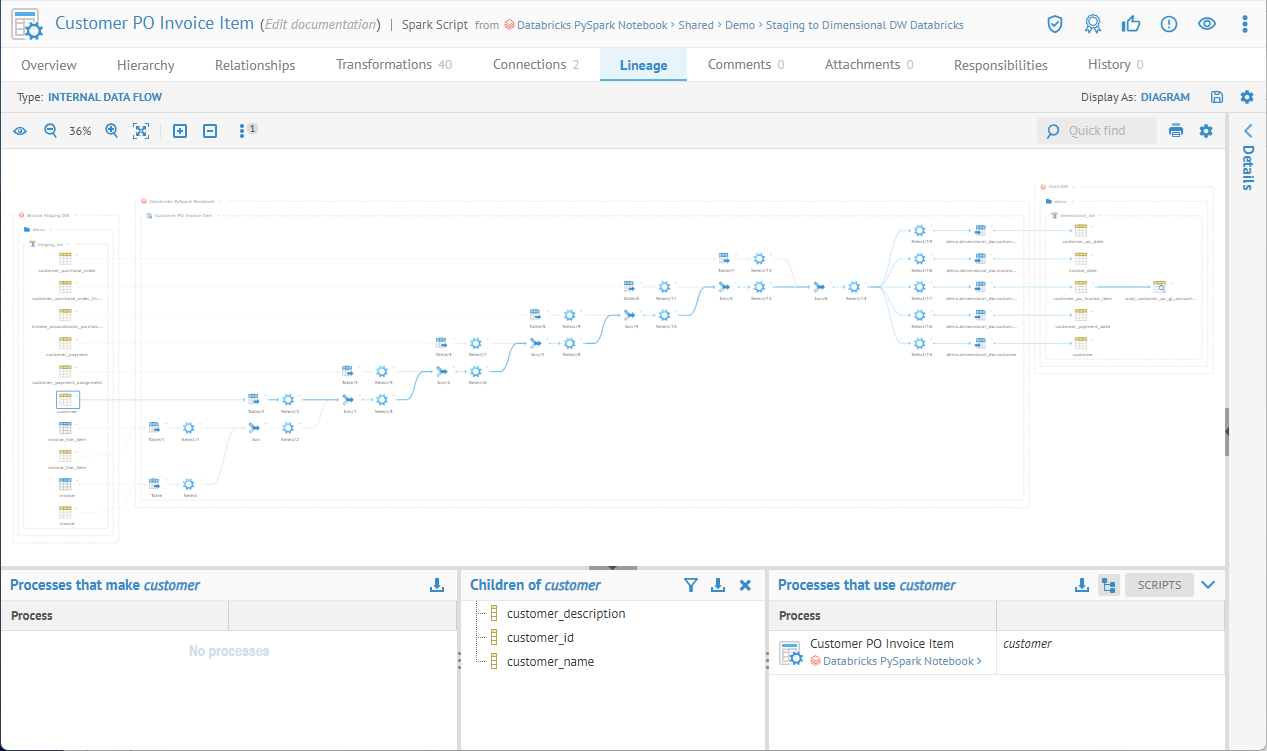Toggle tree view in Processes that use panel
The image size is (1267, 751).
point(1108,585)
